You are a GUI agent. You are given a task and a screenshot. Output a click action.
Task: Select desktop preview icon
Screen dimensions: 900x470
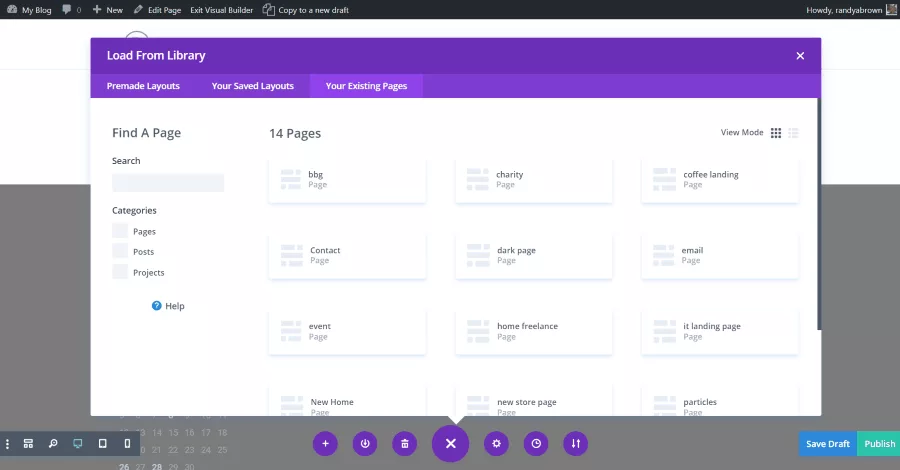click(77, 444)
